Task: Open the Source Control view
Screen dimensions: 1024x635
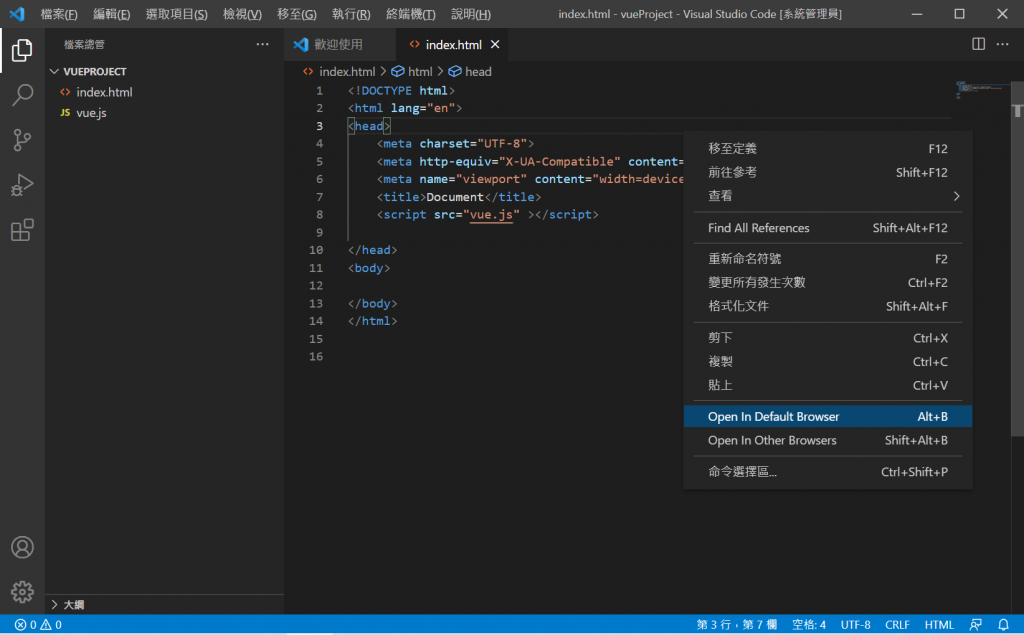Action: click(x=22, y=140)
